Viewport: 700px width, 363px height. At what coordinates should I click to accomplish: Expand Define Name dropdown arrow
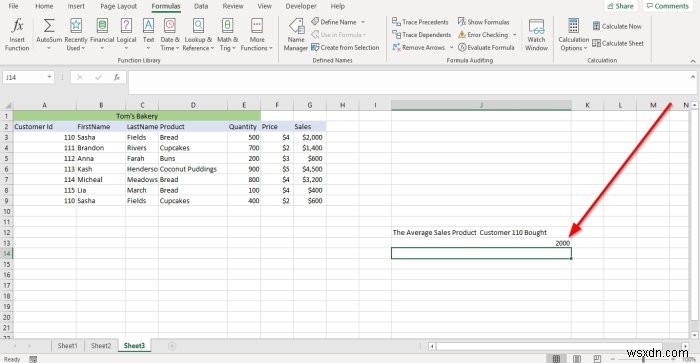point(363,22)
